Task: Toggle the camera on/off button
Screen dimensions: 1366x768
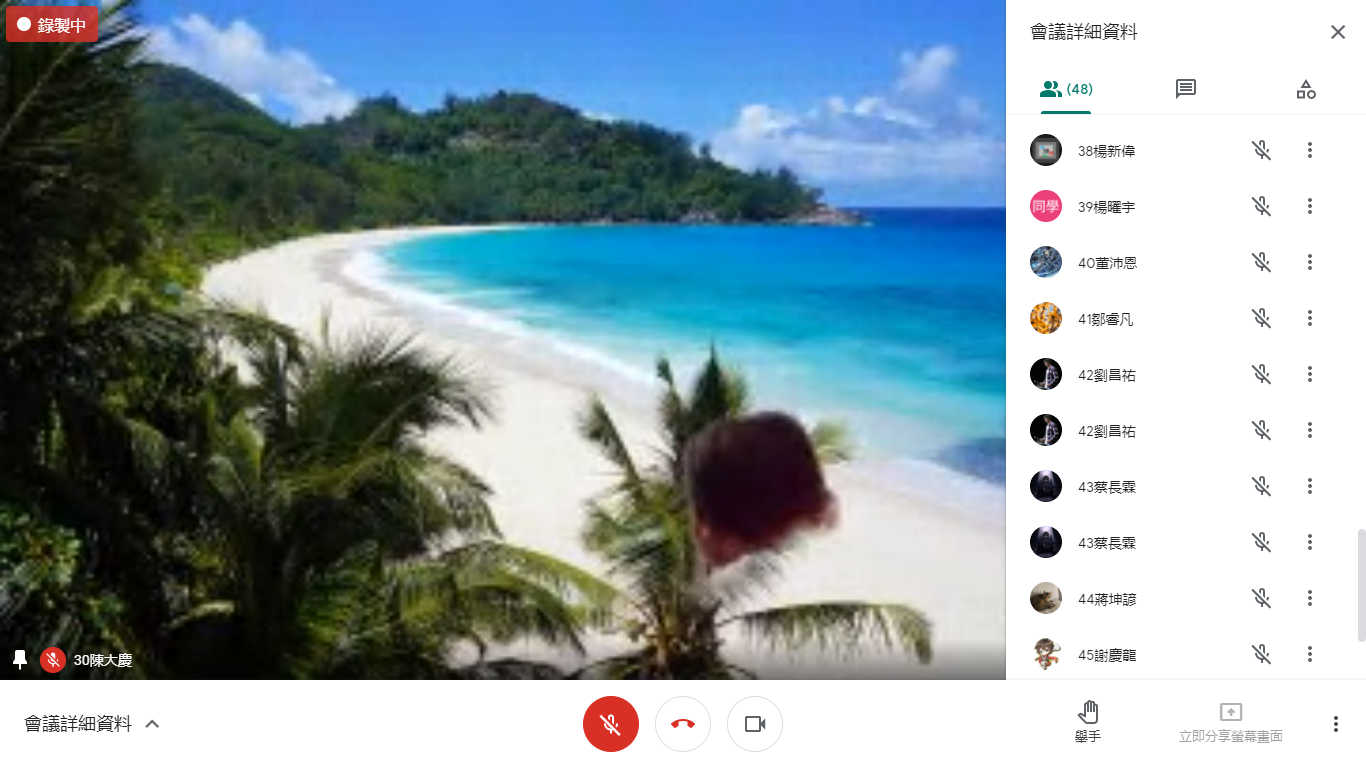Action: [755, 724]
